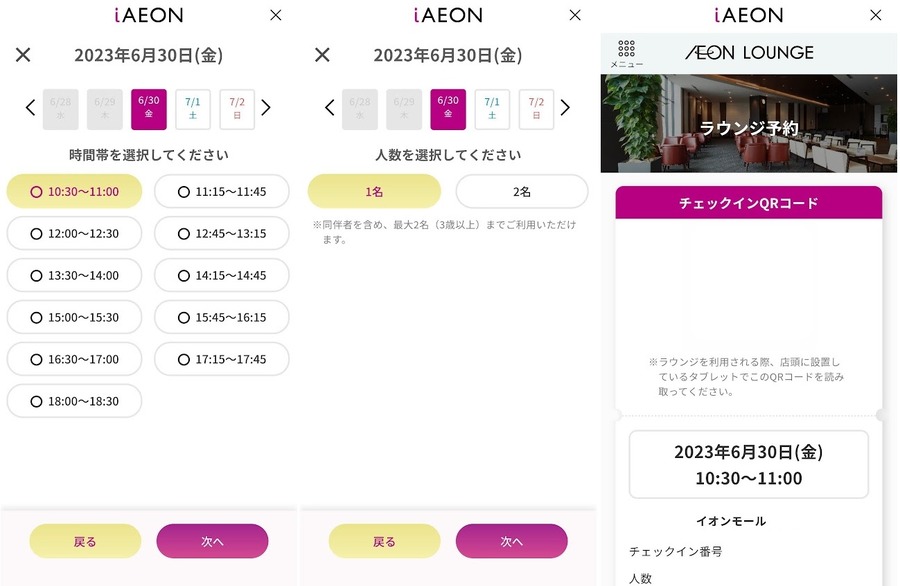Image resolution: width=900 pixels, height=586 pixels.
Task: Tap 次へ on the people-count screen
Action: pyautogui.click(x=512, y=541)
